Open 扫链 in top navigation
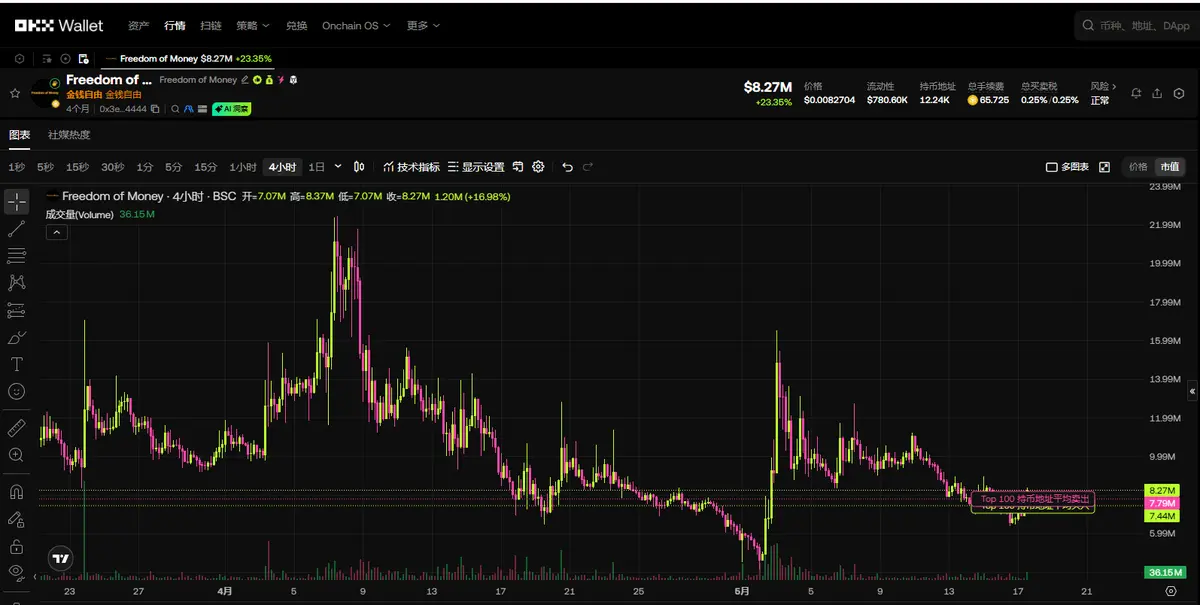Viewport: 1200px width, 605px height. pos(211,25)
